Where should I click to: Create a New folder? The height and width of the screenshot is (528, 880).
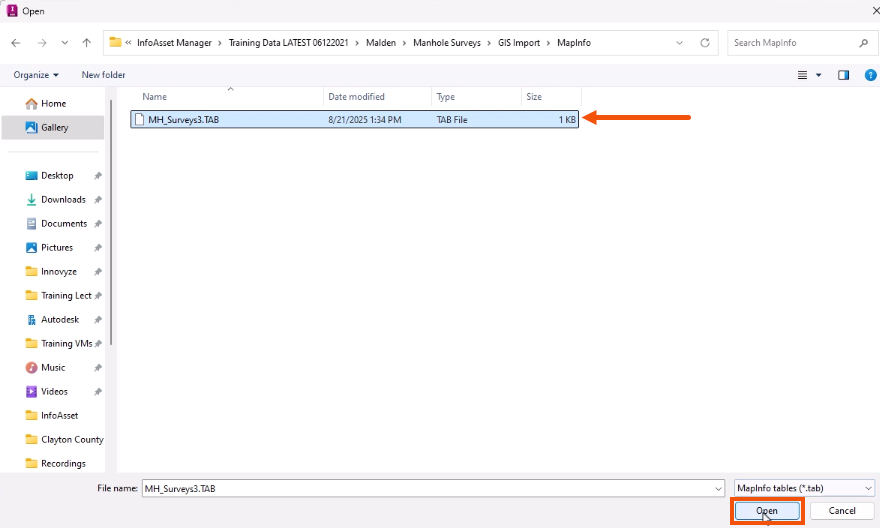(x=103, y=75)
